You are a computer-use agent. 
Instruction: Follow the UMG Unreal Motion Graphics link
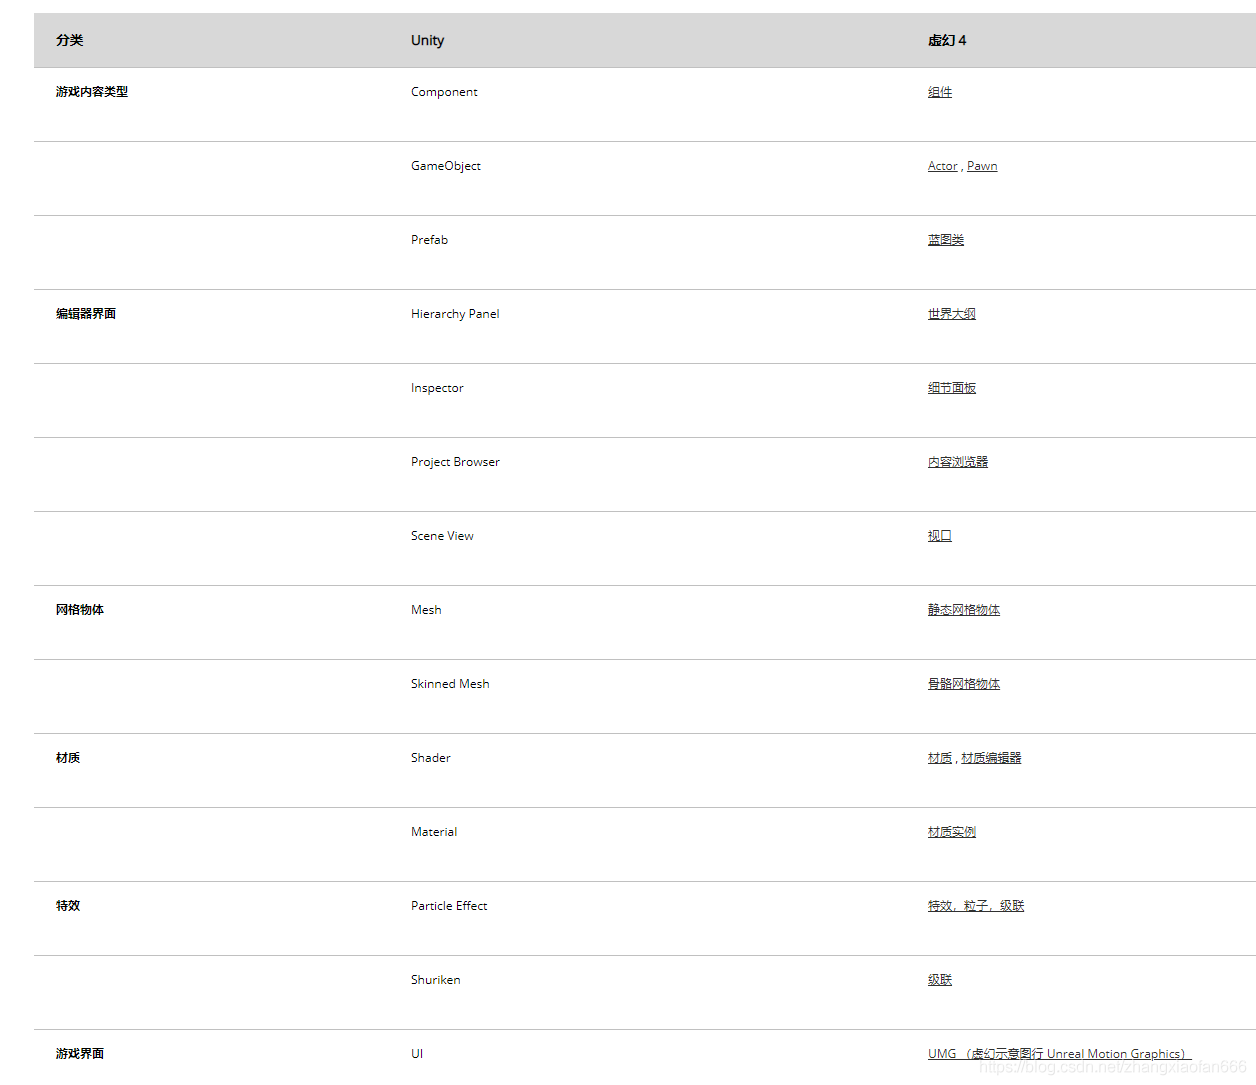pos(1058,1054)
